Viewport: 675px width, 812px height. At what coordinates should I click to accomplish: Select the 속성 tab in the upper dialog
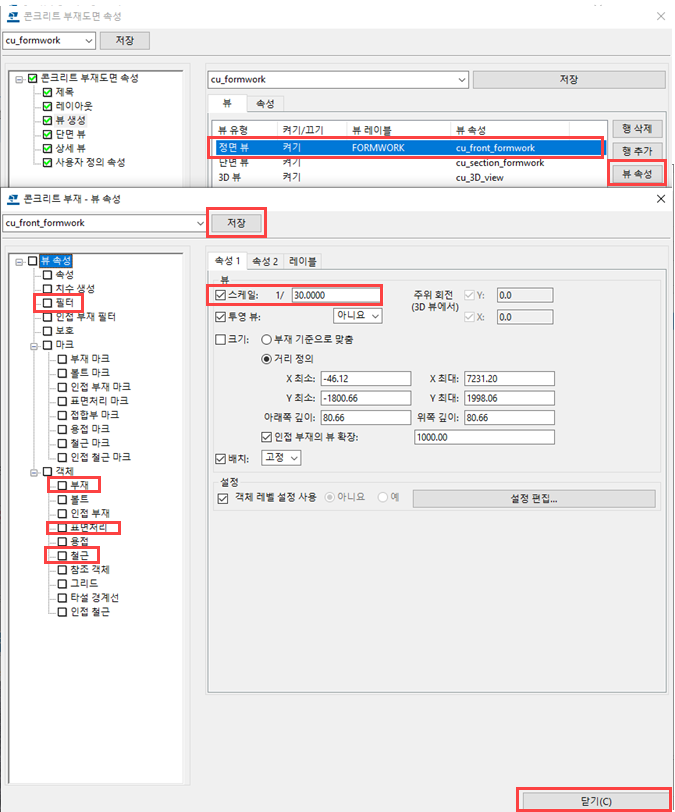point(265,104)
